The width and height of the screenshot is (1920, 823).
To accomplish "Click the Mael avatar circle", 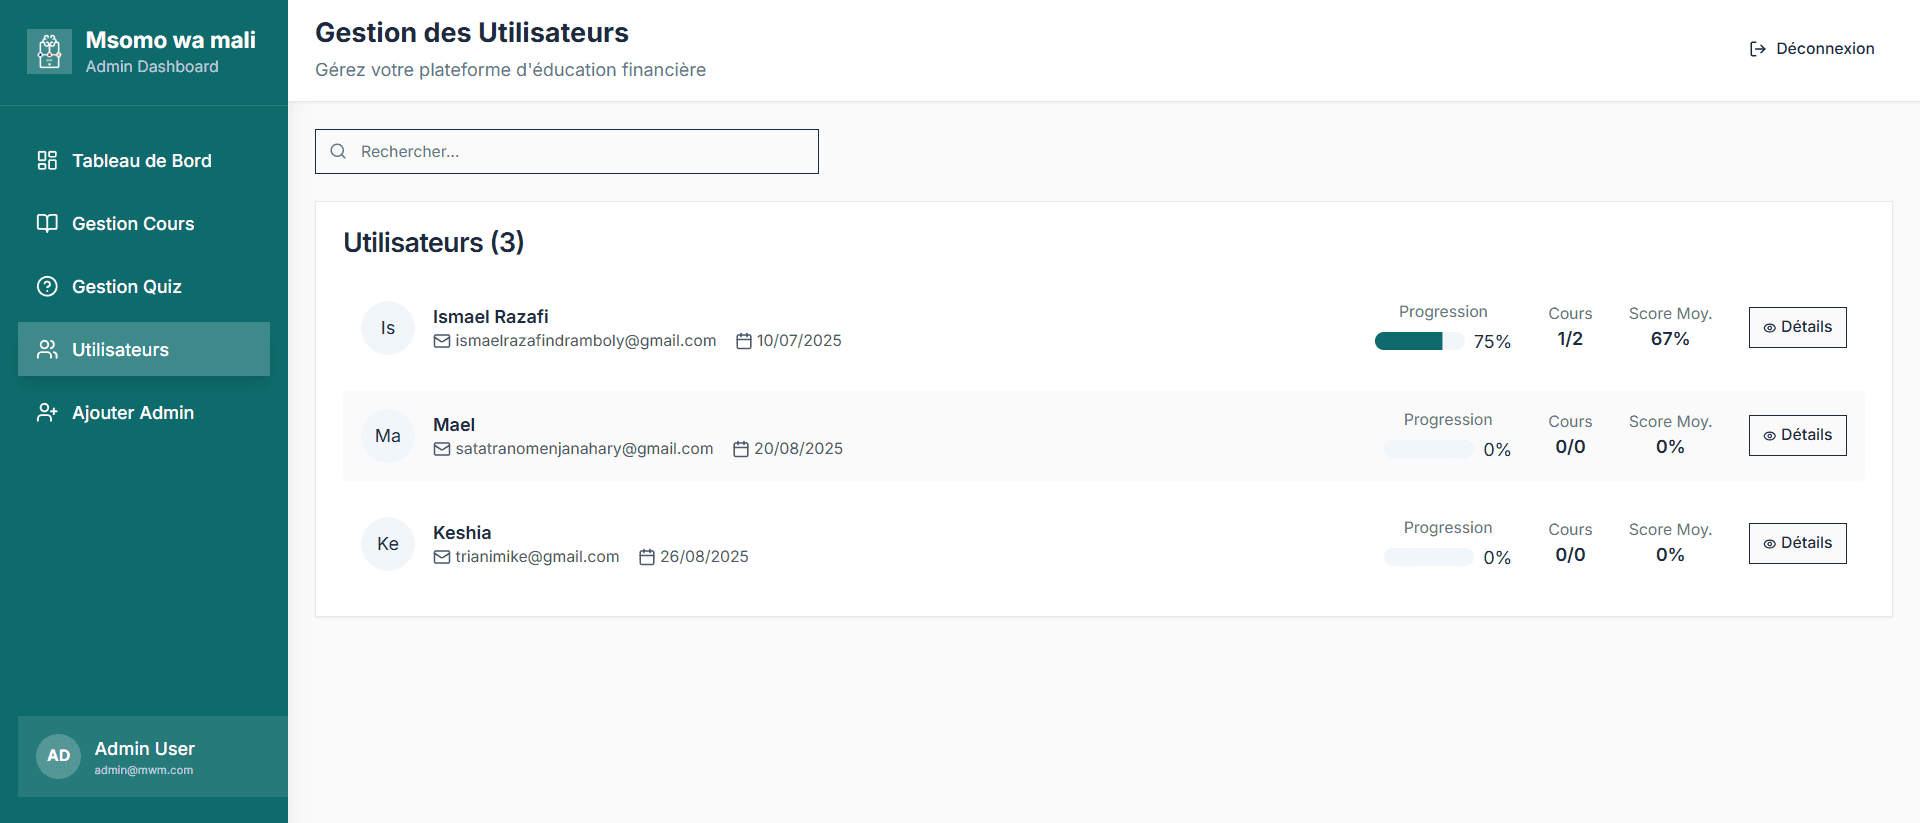I will [x=388, y=436].
